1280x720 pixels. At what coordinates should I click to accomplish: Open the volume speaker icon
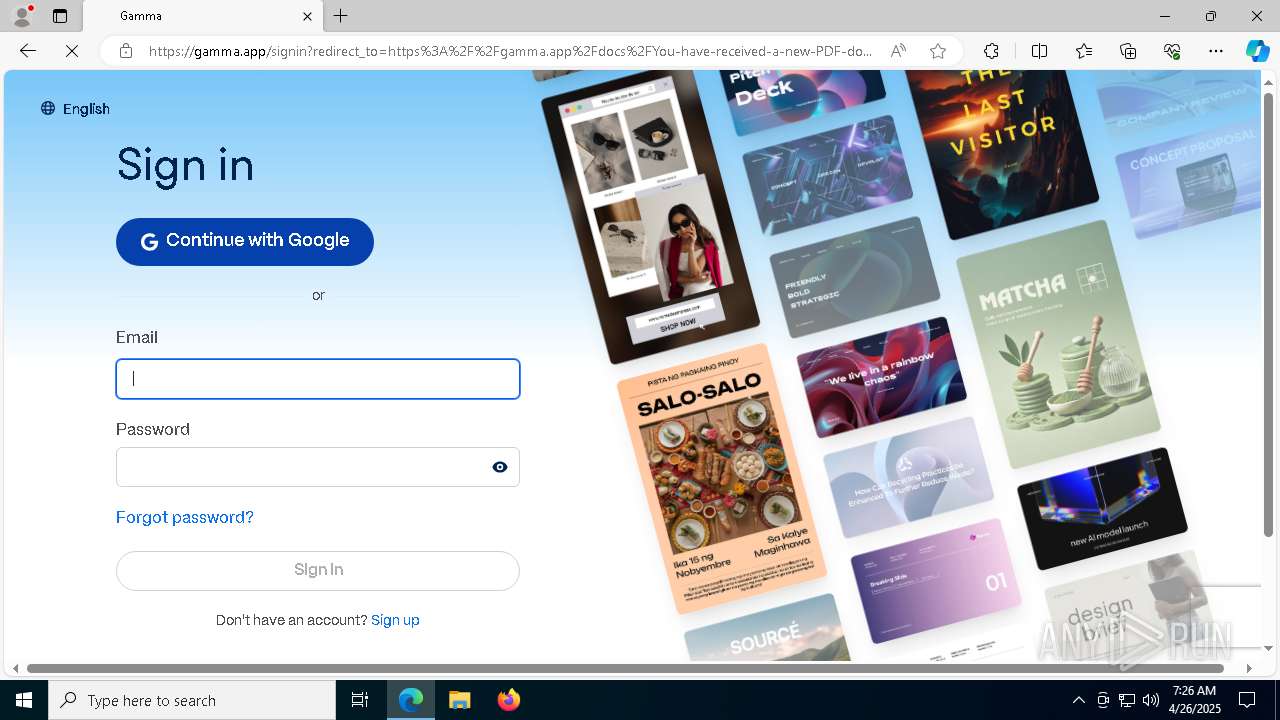1151,700
